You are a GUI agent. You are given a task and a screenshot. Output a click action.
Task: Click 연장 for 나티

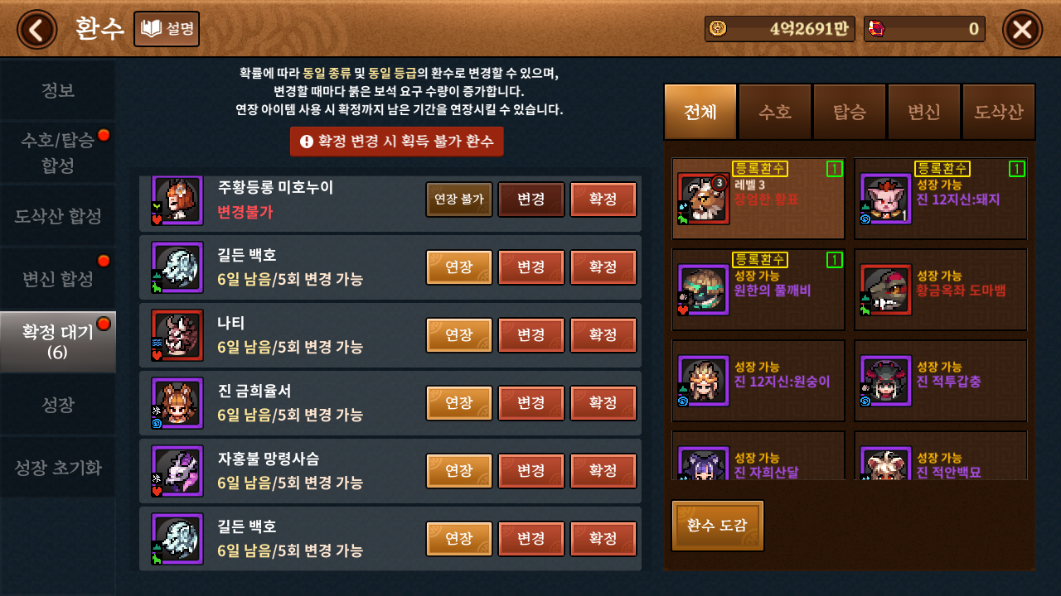coord(459,335)
